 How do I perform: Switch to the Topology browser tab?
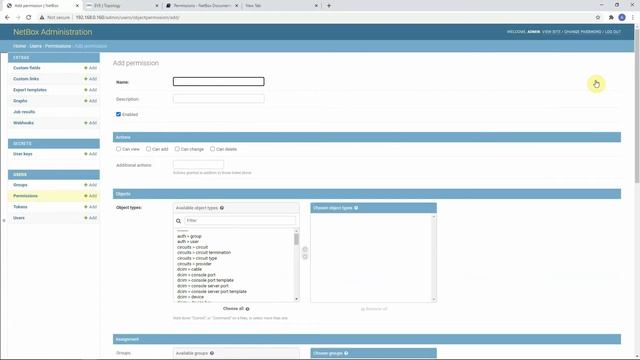[x=121, y=6]
